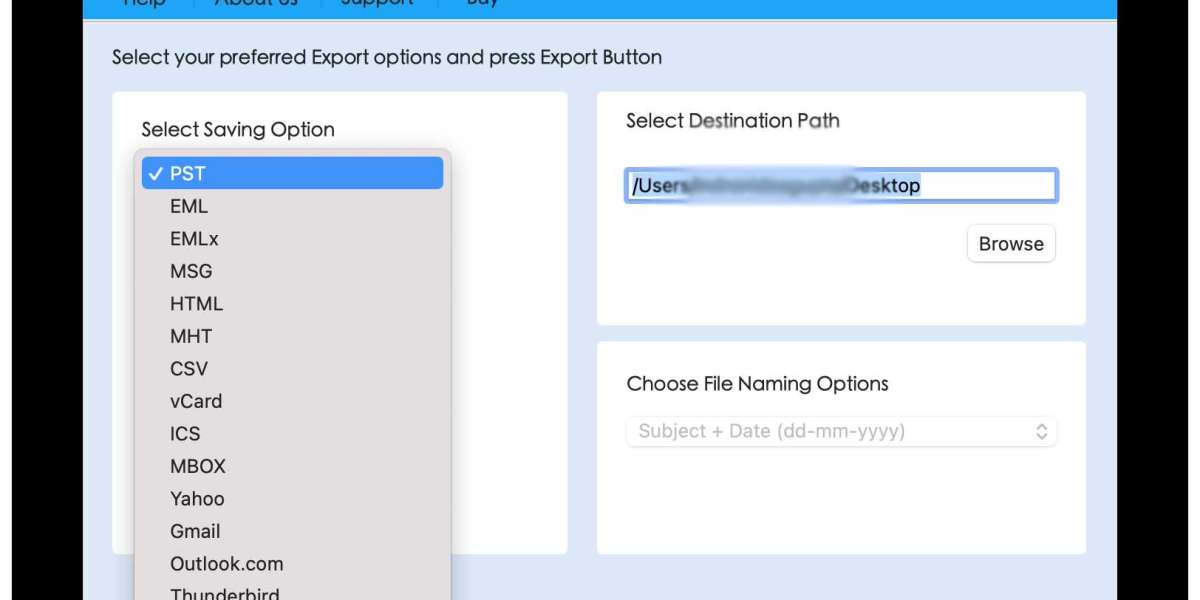Click the file naming dropdown arrows

tap(1041, 432)
